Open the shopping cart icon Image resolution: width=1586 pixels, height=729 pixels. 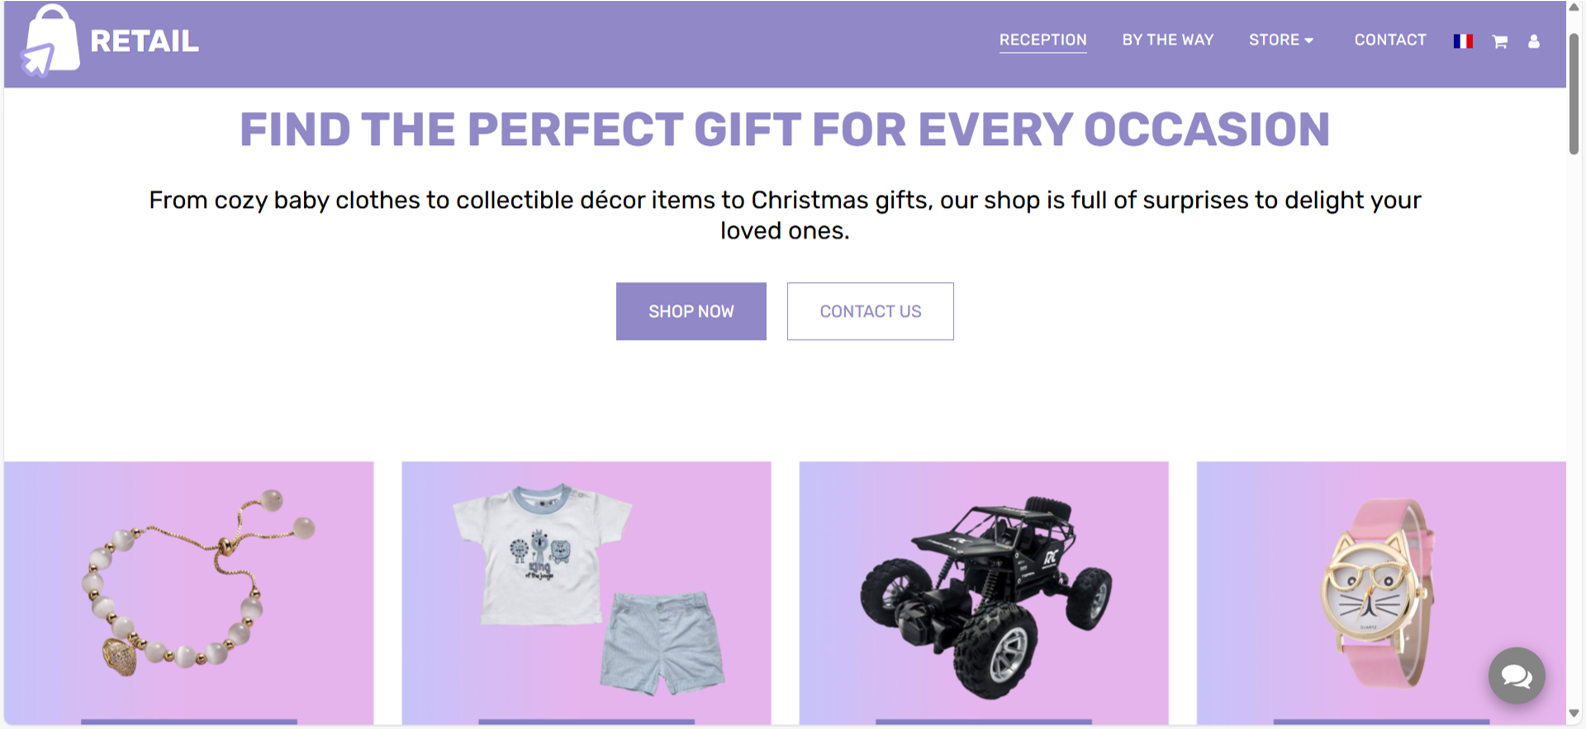point(1499,41)
